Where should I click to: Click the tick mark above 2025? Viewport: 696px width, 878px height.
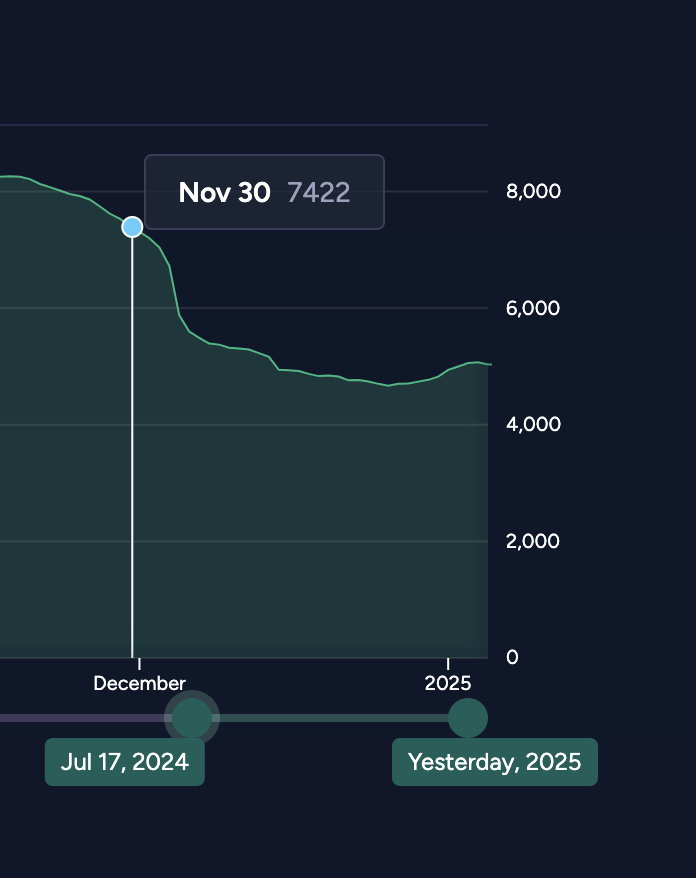coord(448,664)
